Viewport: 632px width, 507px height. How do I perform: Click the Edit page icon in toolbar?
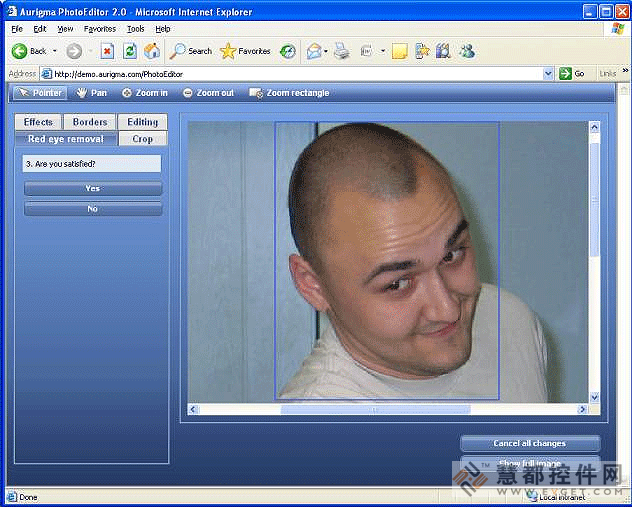click(367, 51)
